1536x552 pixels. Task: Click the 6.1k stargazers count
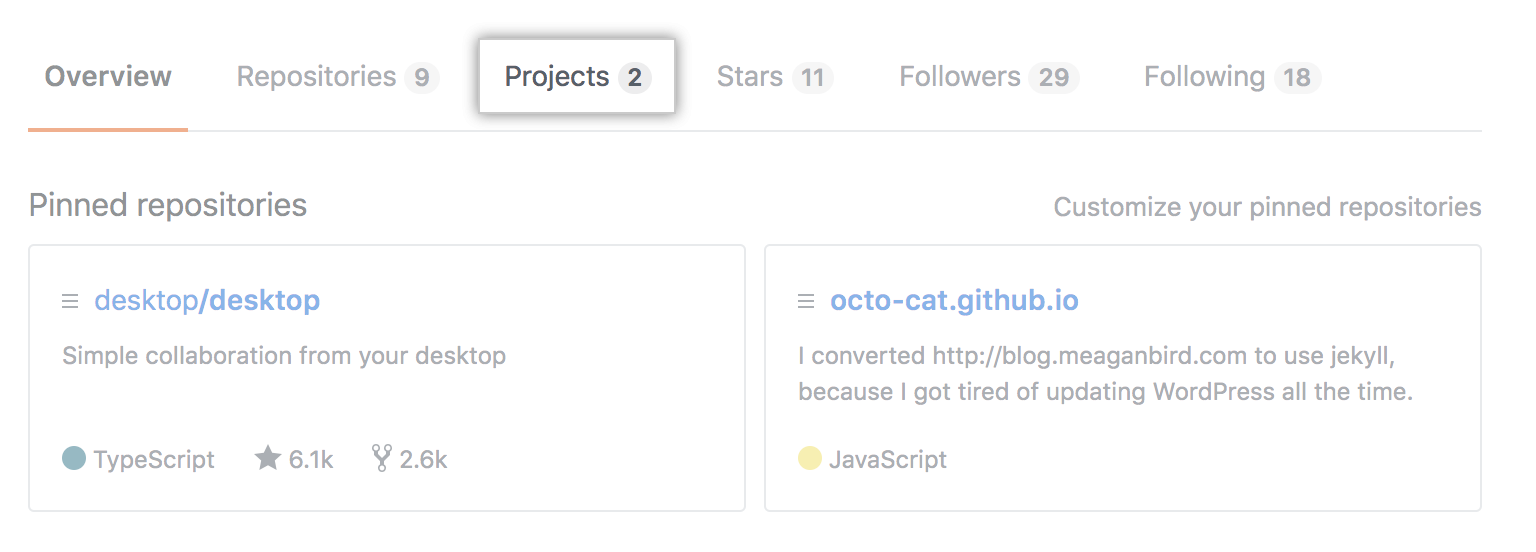[x=310, y=460]
